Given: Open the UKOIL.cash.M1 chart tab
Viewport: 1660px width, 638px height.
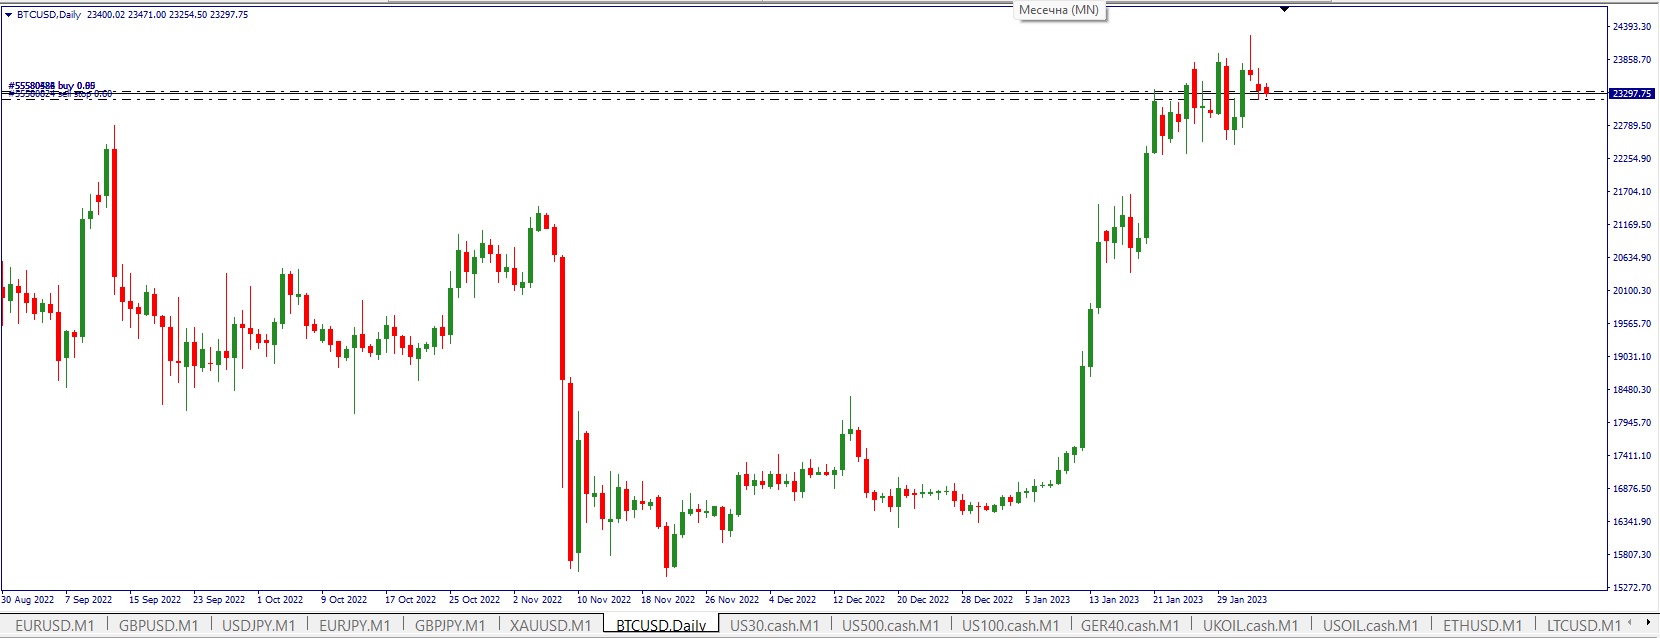Looking at the screenshot, I should click(x=1251, y=626).
